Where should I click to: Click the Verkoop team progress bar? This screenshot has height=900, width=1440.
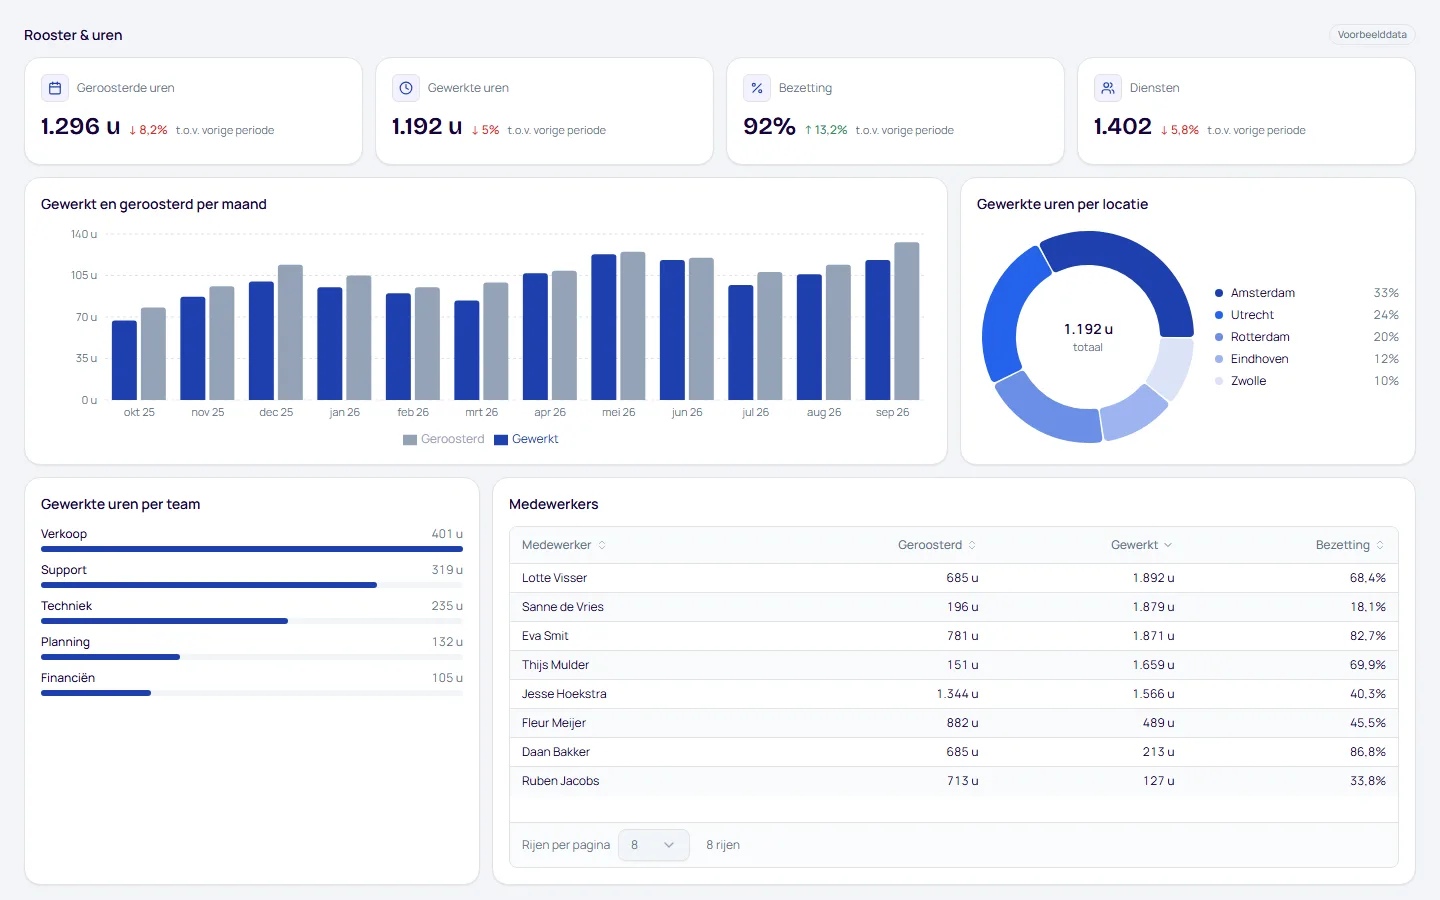(x=252, y=549)
